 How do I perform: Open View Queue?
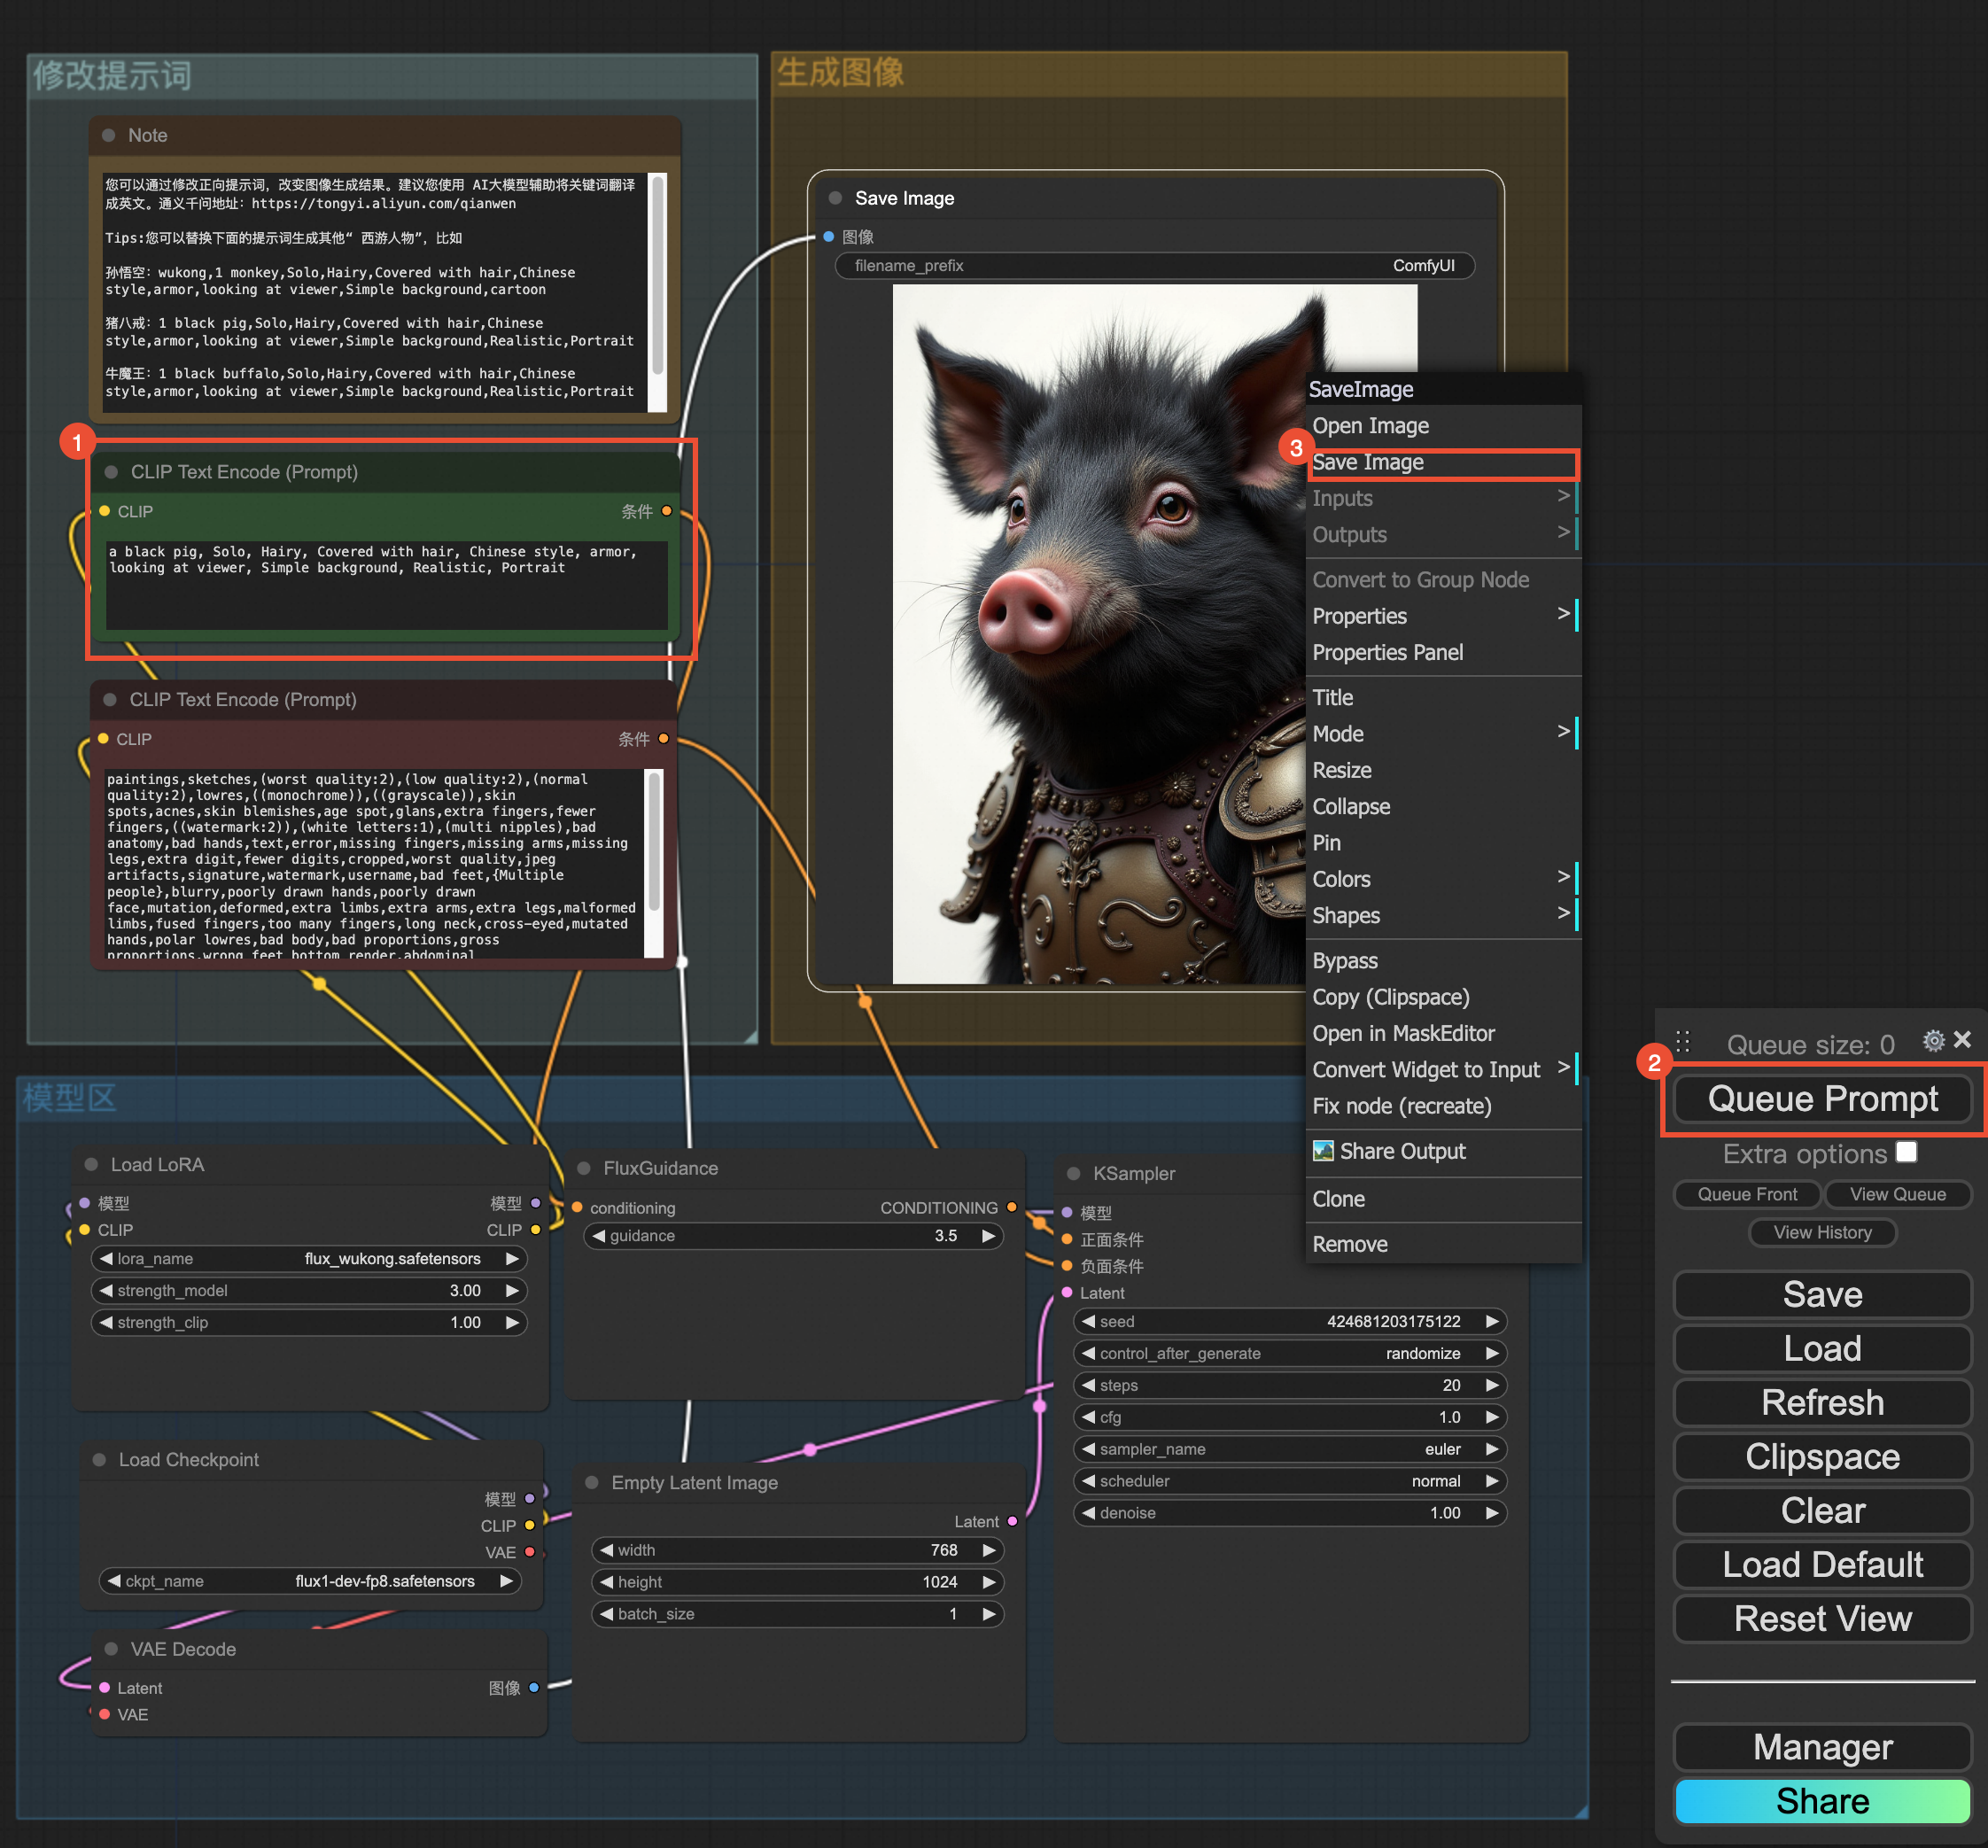click(1897, 1194)
